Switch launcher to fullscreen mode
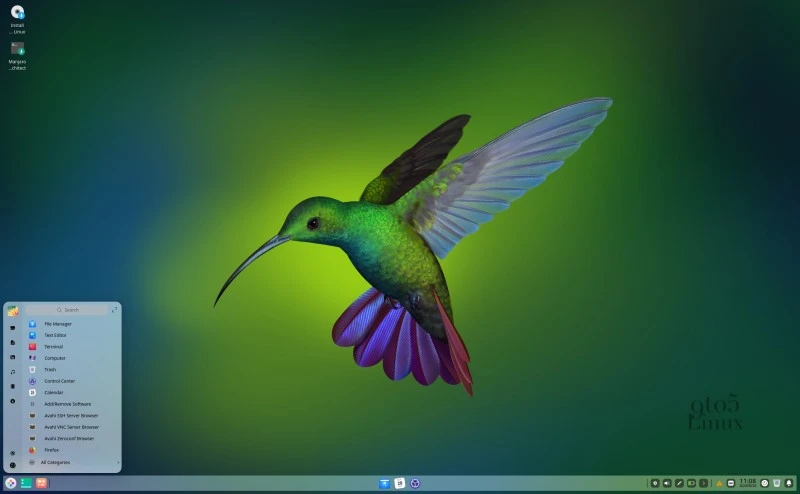This screenshot has width=800, height=494. [114, 310]
